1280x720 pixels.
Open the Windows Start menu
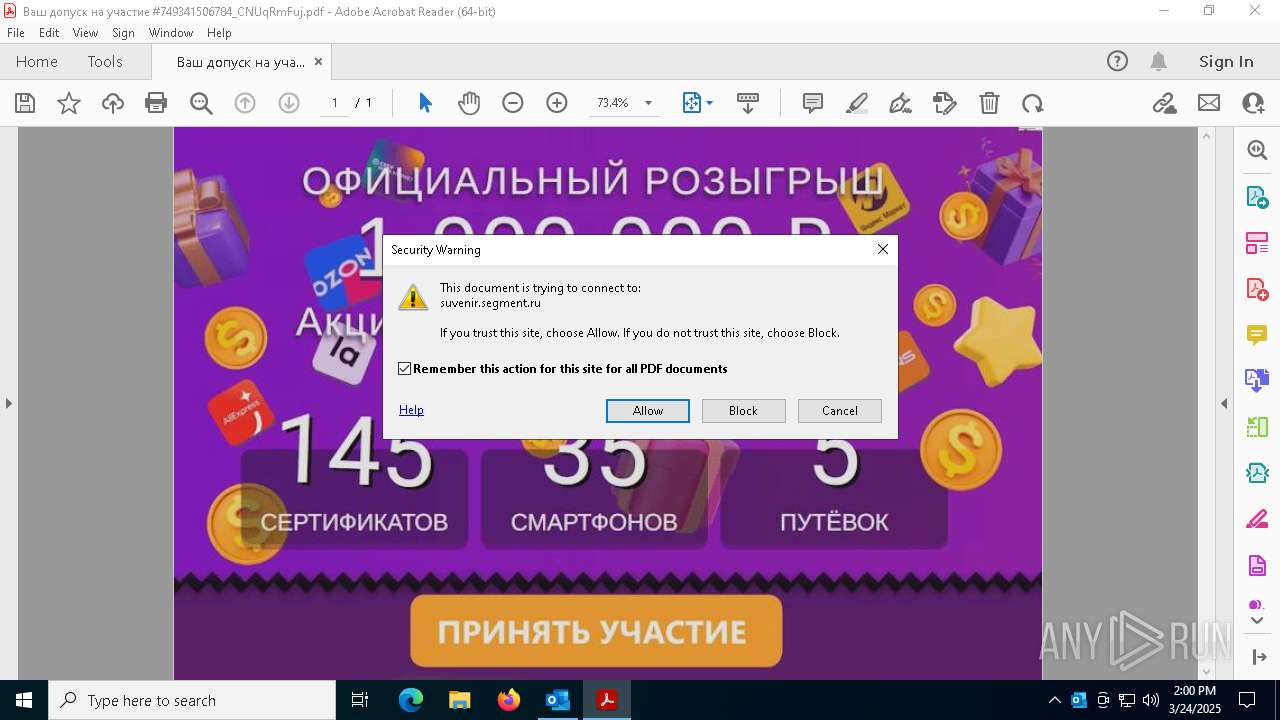click(24, 700)
